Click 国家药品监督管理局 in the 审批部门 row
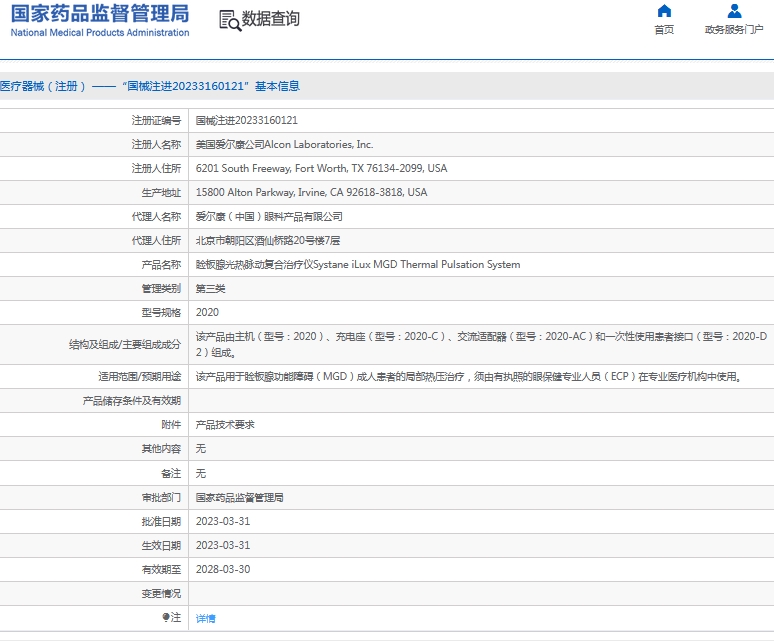Image resolution: width=774 pixels, height=641 pixels. 239,497
